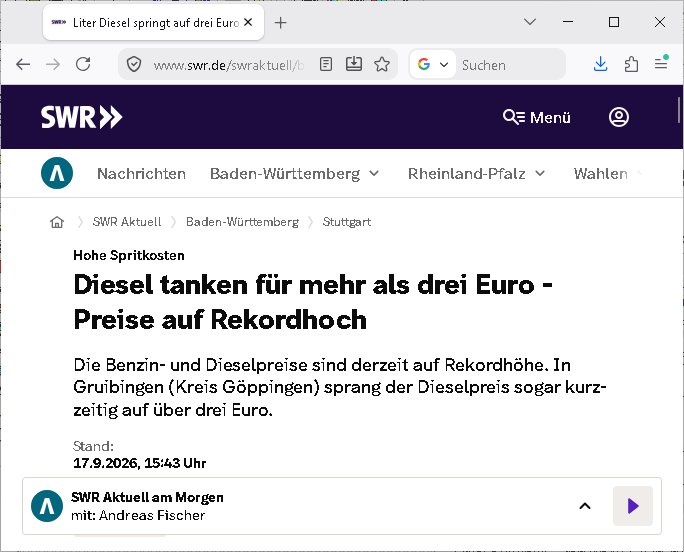Follow the SWR Aktuell breadcrumb link
Screen dimensions: 684x552
click(x=127, y=222)
